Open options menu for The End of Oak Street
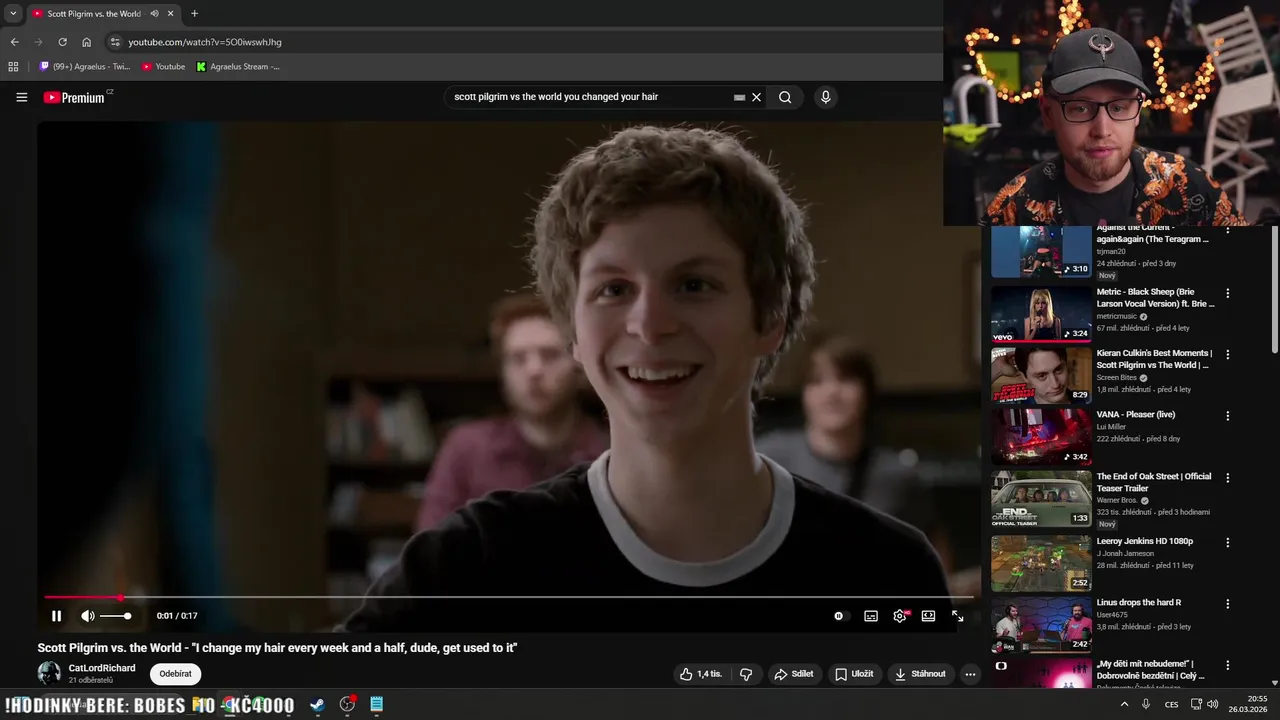 (x=1227, y=478)
